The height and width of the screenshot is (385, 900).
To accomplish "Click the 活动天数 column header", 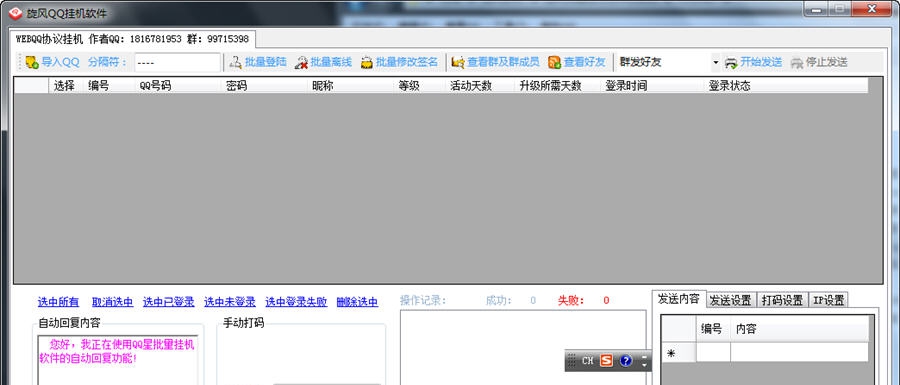I will click(x=480, y=86).
